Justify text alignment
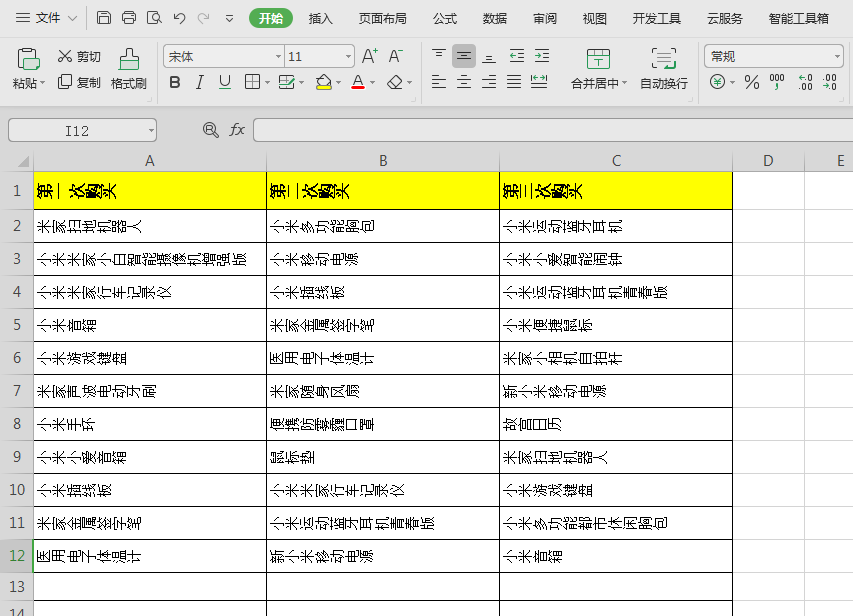This screenshot has width=853, height=616. click(514, 82)
